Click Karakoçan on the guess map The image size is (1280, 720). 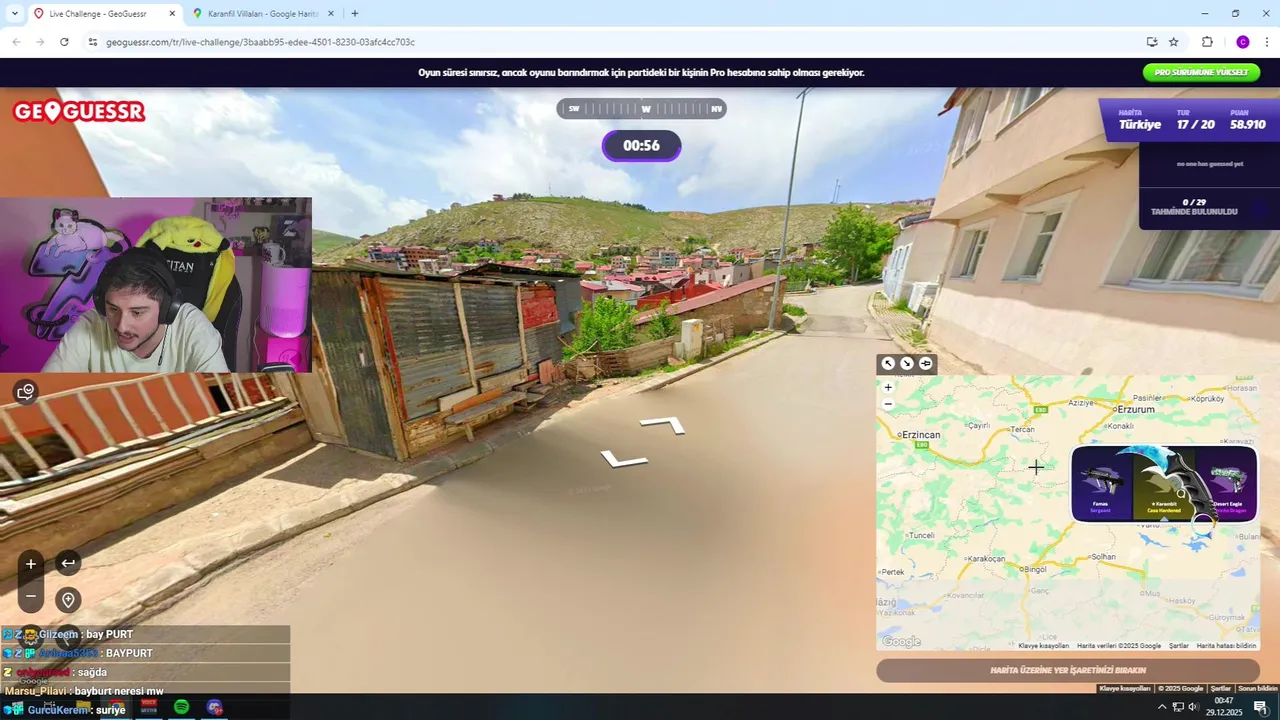pos(986,559)
